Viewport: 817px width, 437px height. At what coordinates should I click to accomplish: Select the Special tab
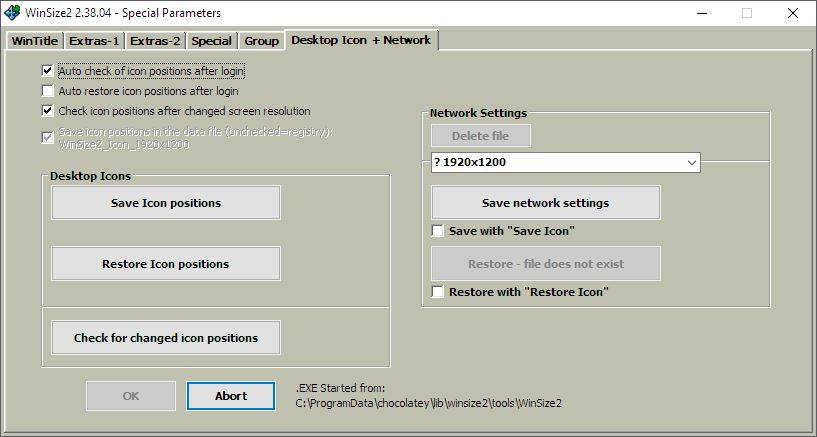pos(212,41)
